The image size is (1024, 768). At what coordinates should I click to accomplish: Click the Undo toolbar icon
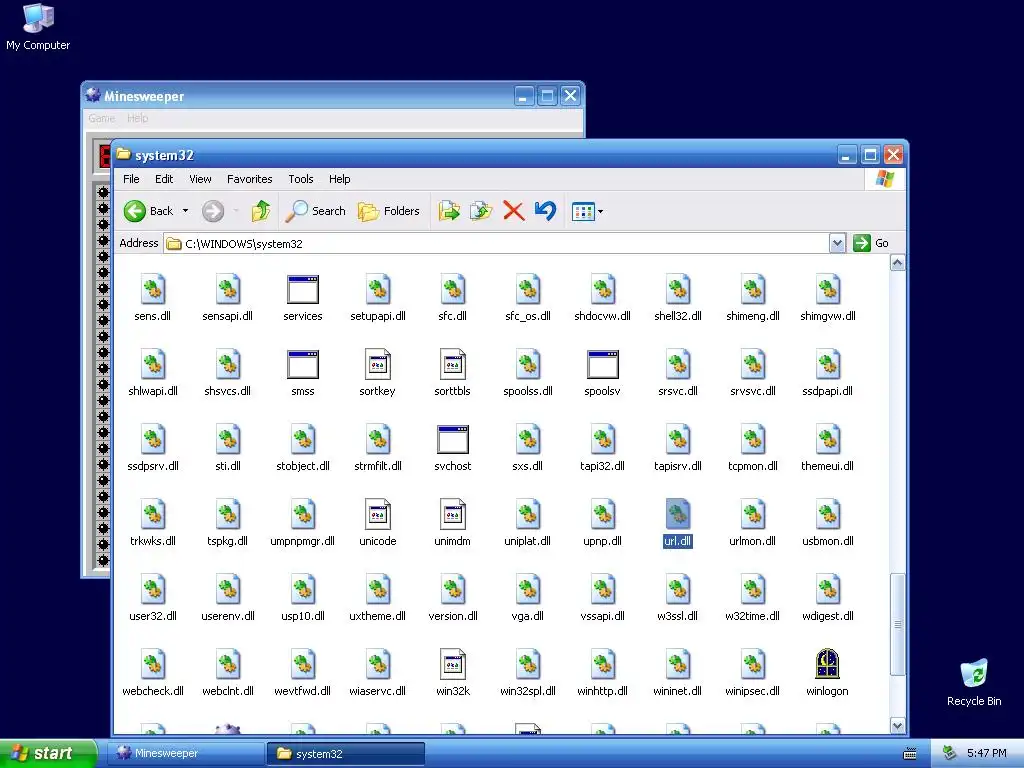coord(545,211)
